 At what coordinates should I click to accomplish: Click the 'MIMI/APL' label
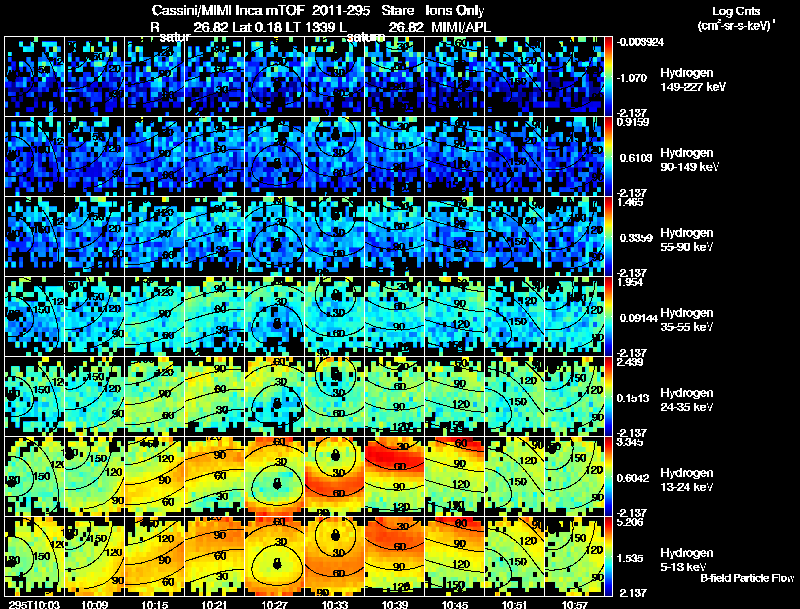(x=461, y=27)
